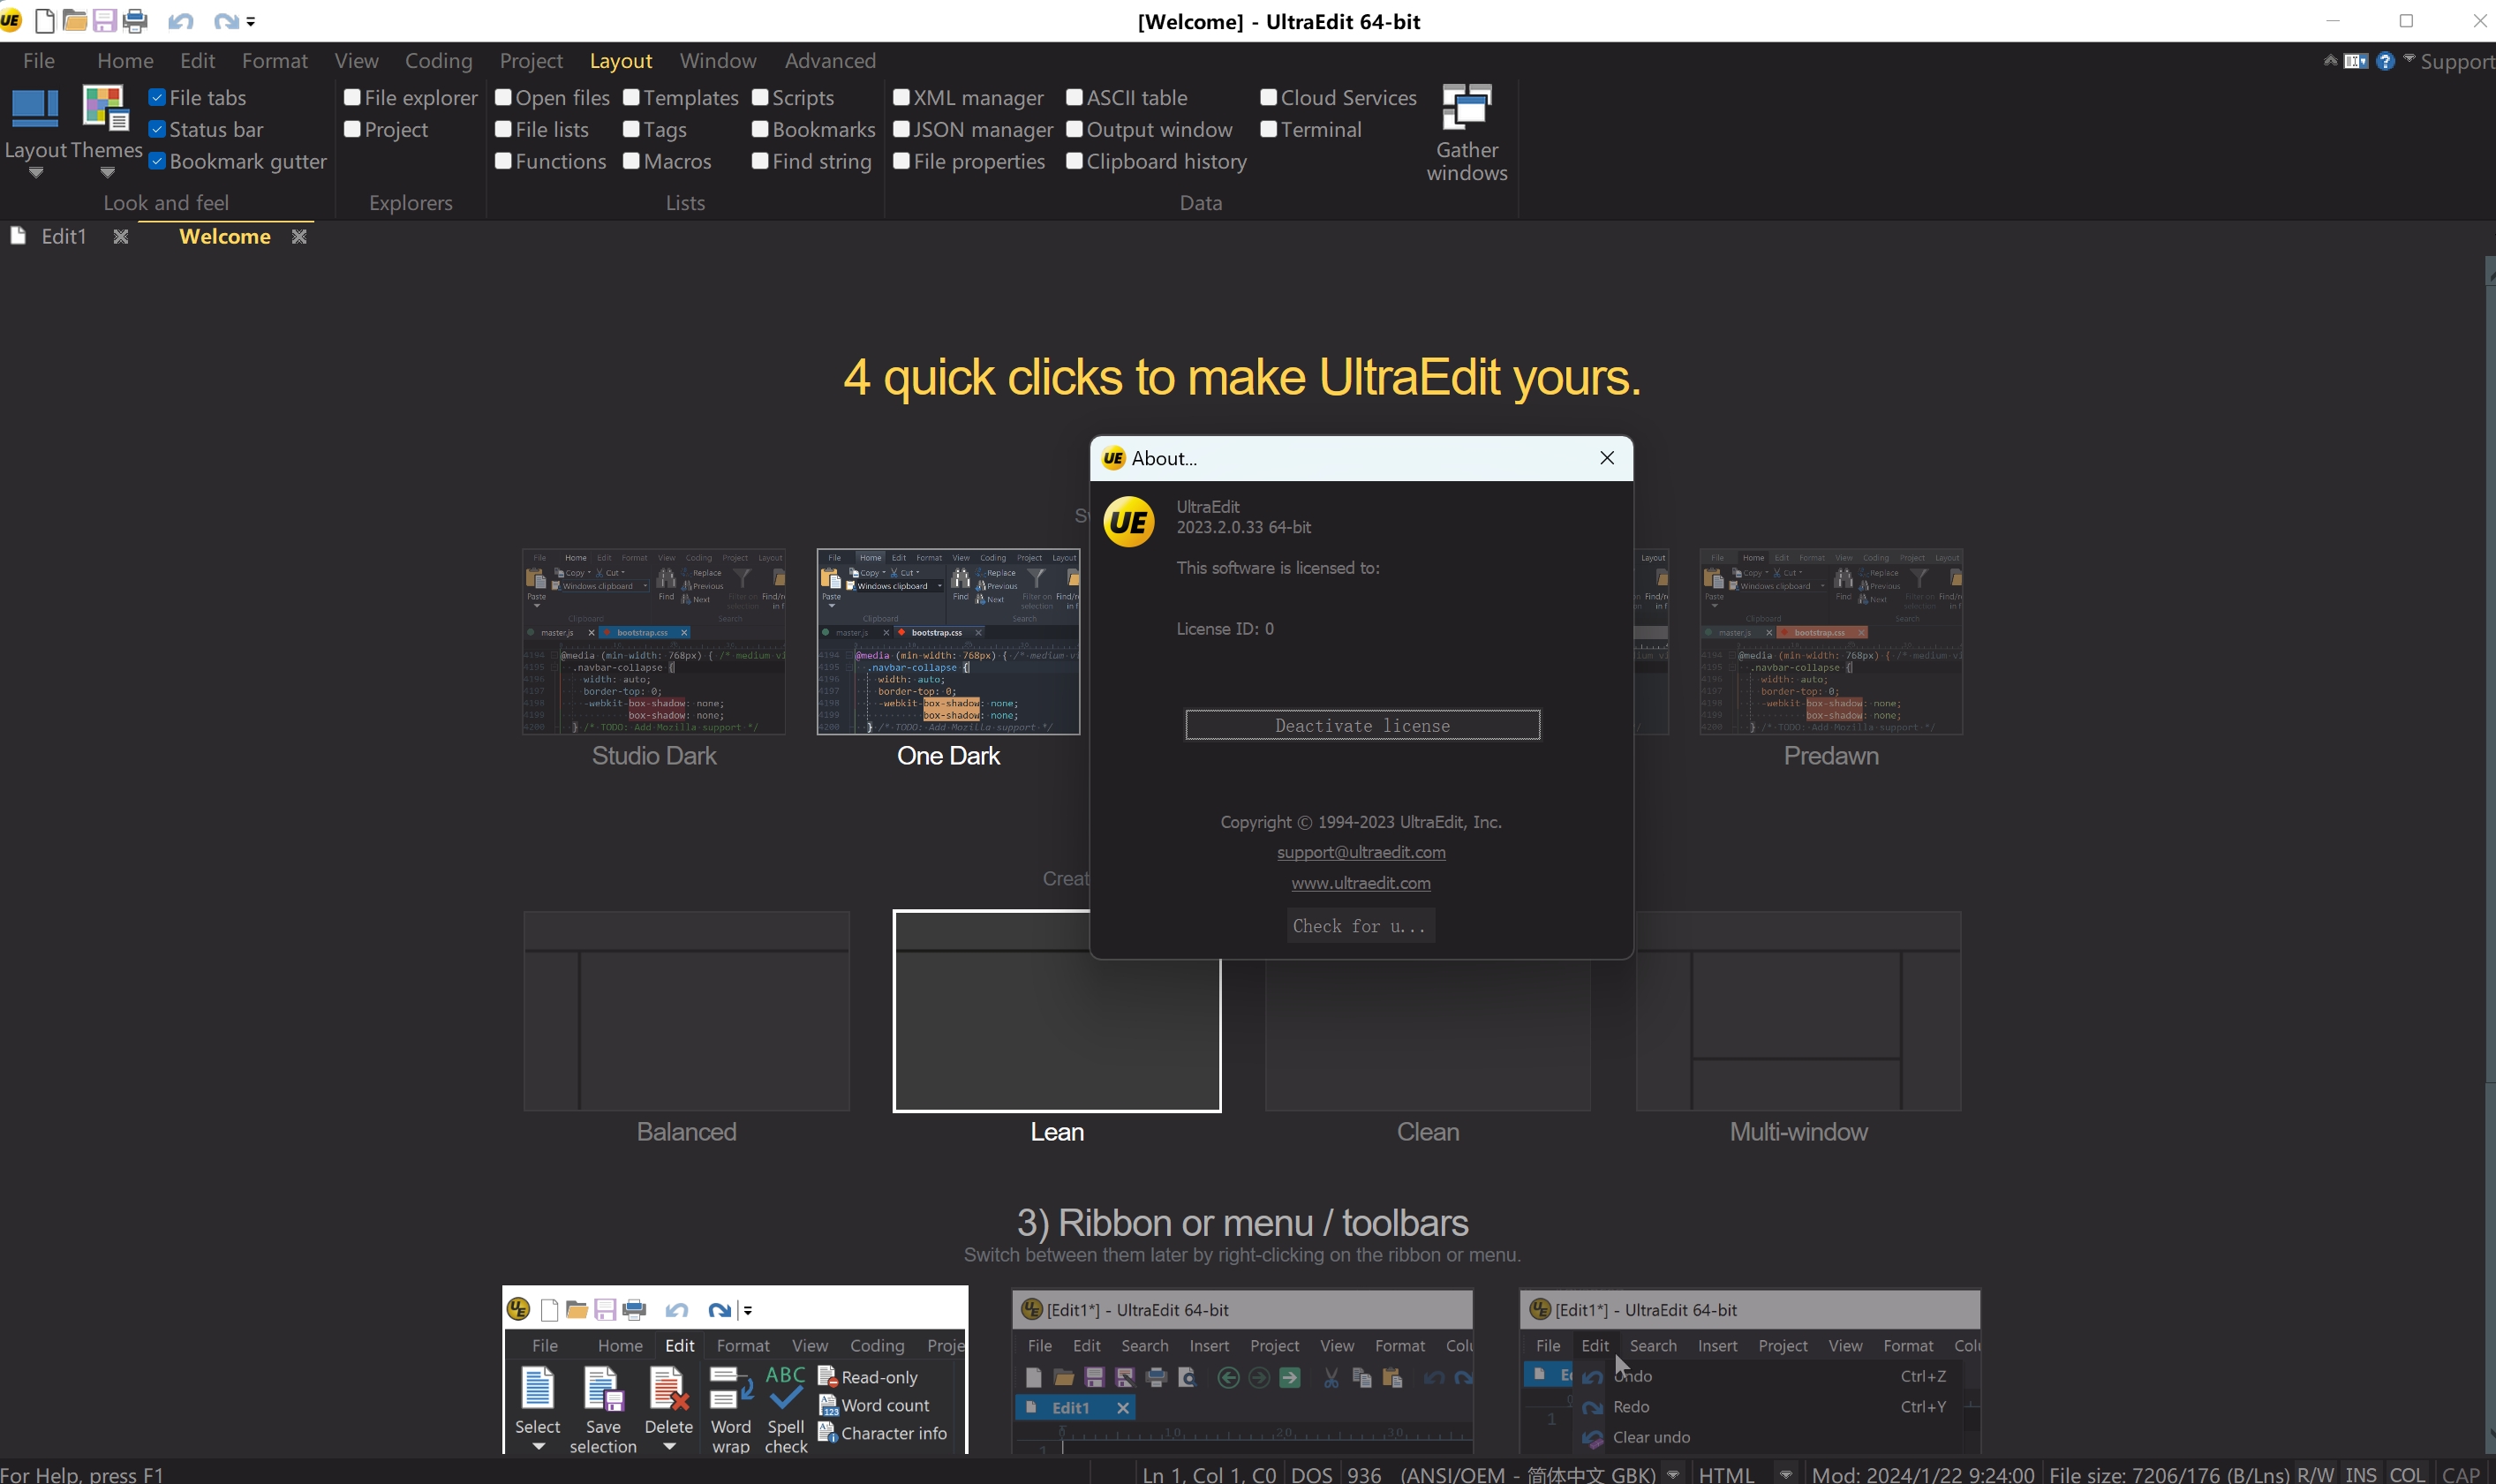Switch to the Home ribbon tab

[x=125, y=61]
